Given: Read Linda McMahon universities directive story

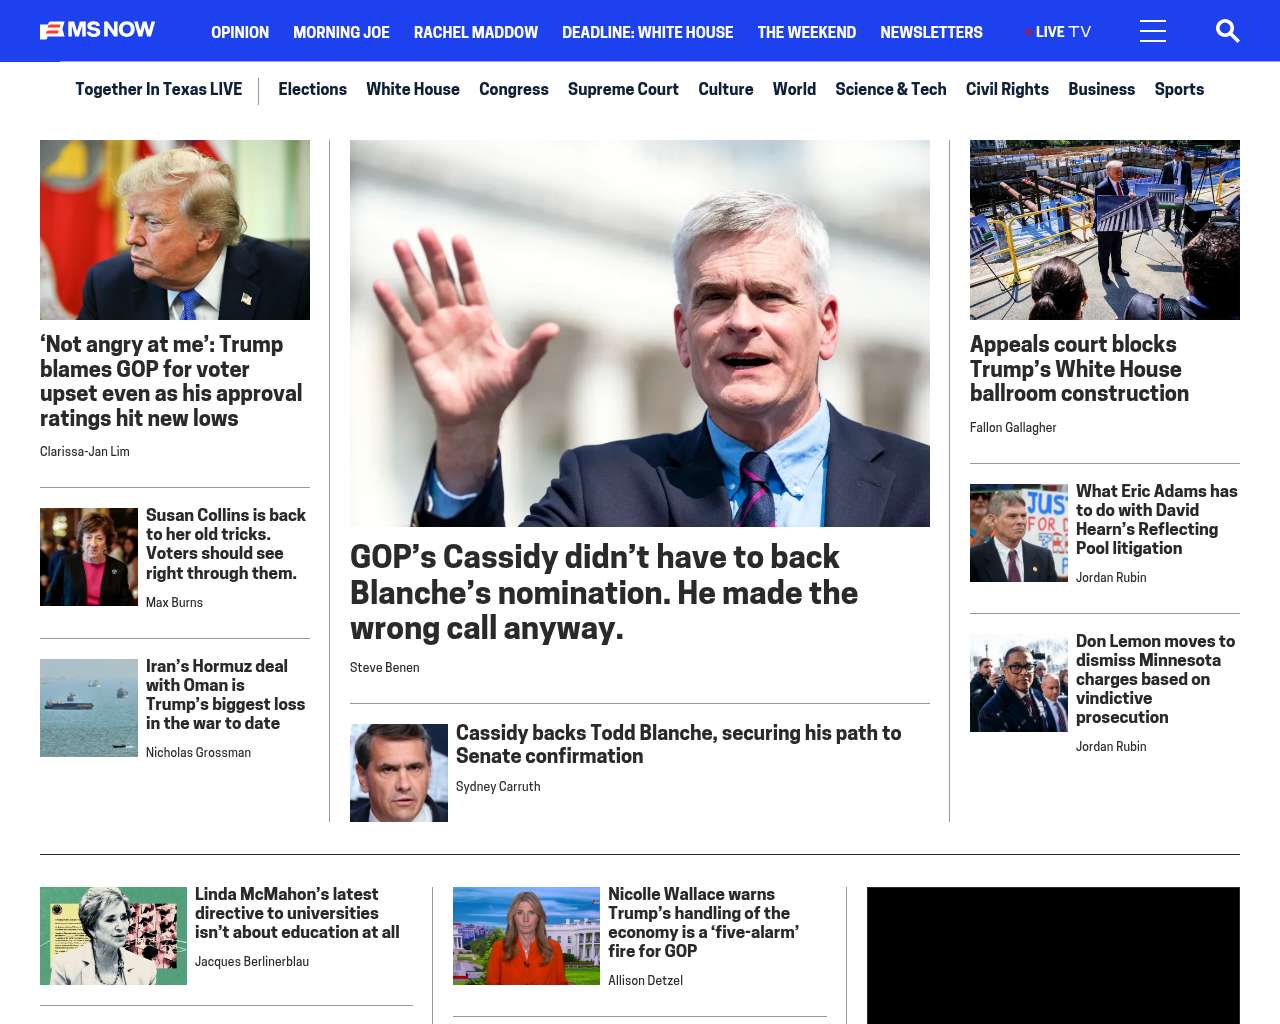Looking at the screenshot, I should (297, 913).
